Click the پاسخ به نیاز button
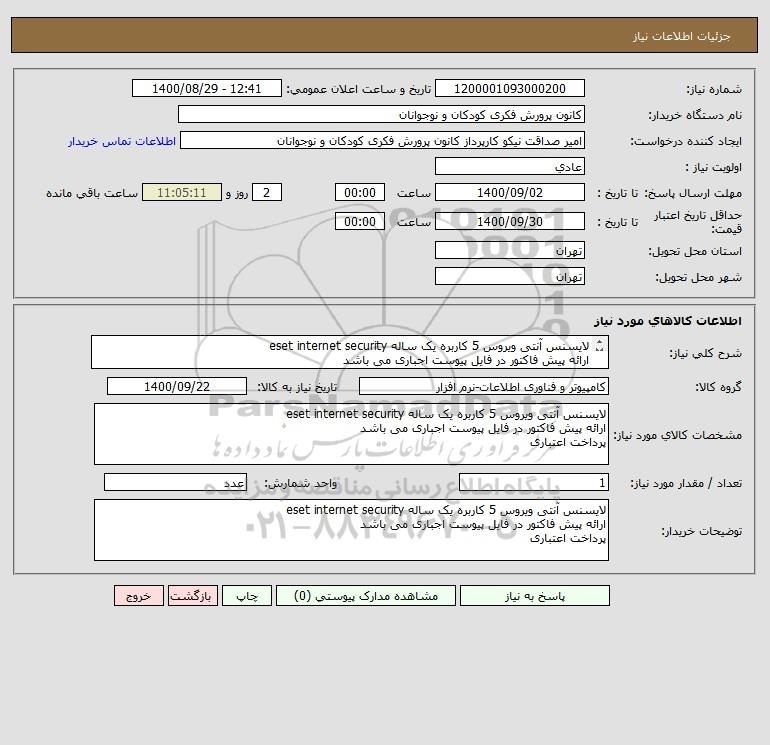Viewport: 770px width, 745px height. [535, 596]
